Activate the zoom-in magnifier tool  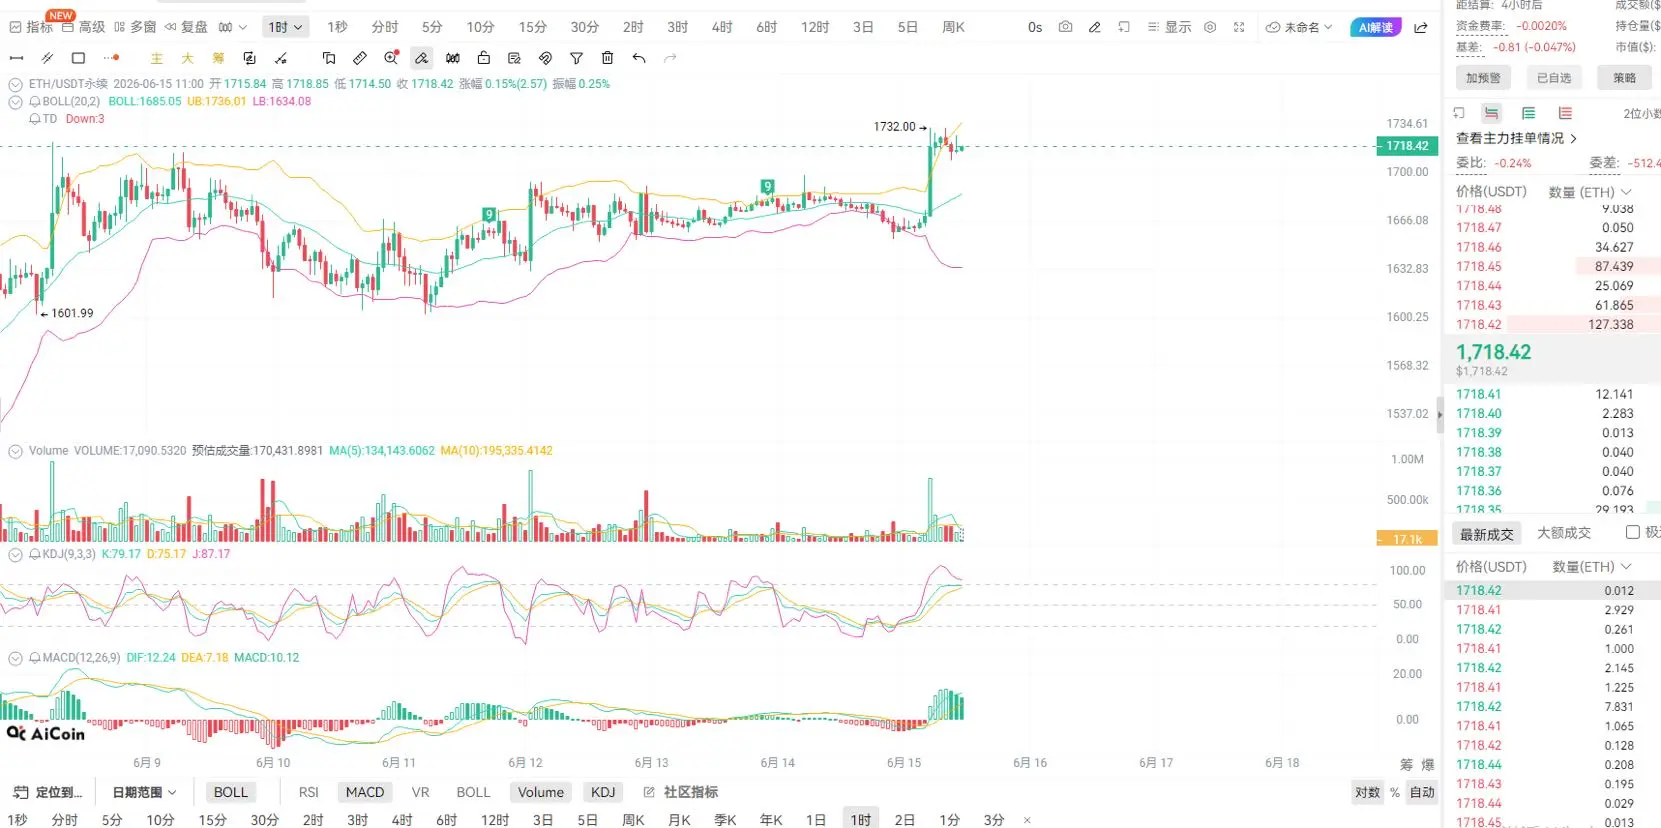click(391, 58)
